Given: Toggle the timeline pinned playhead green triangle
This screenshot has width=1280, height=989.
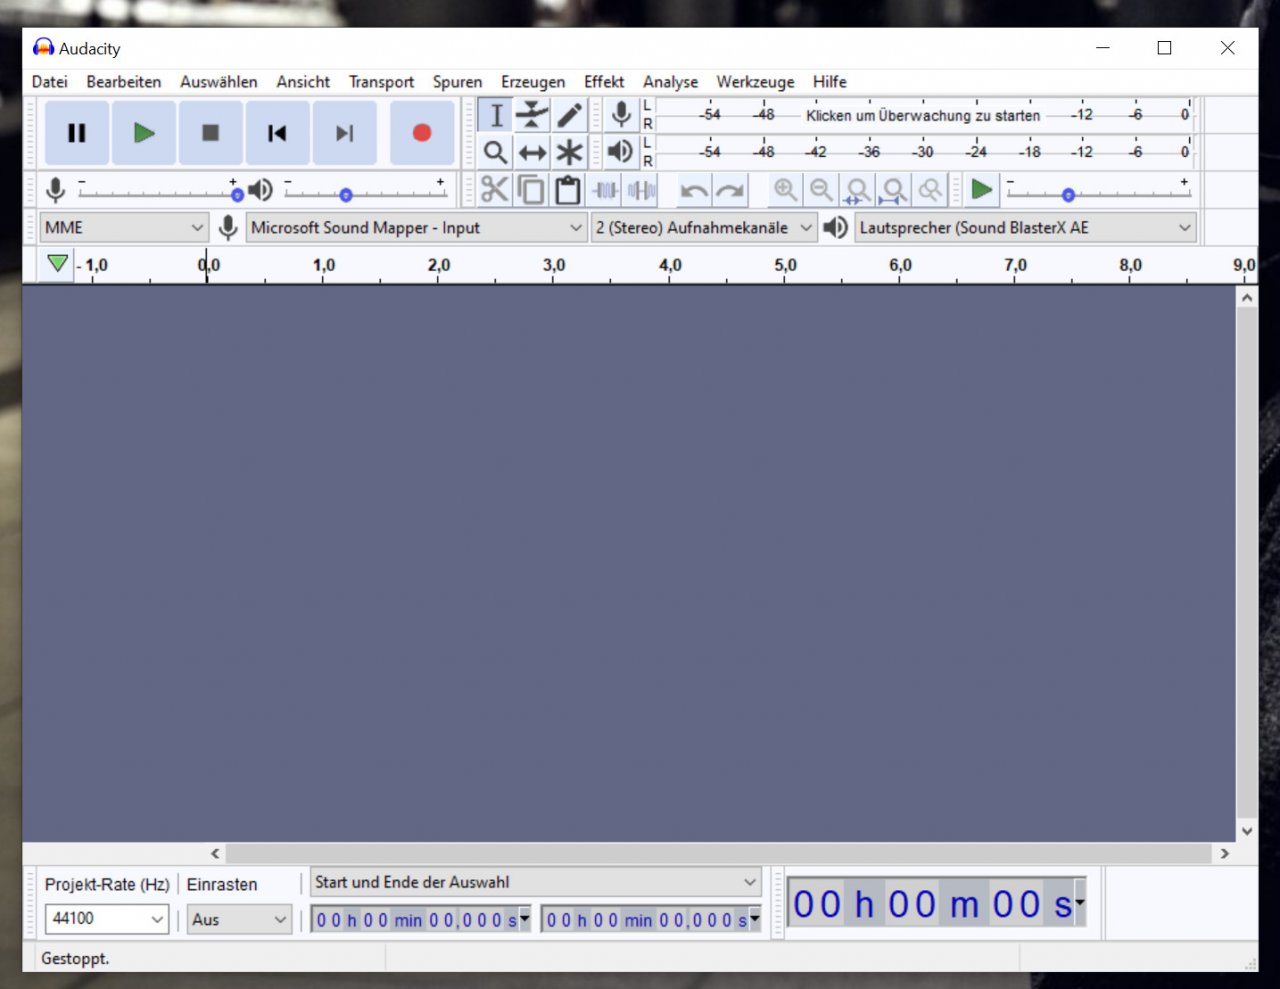Looking at the screenshot, I should click(57, 264).
